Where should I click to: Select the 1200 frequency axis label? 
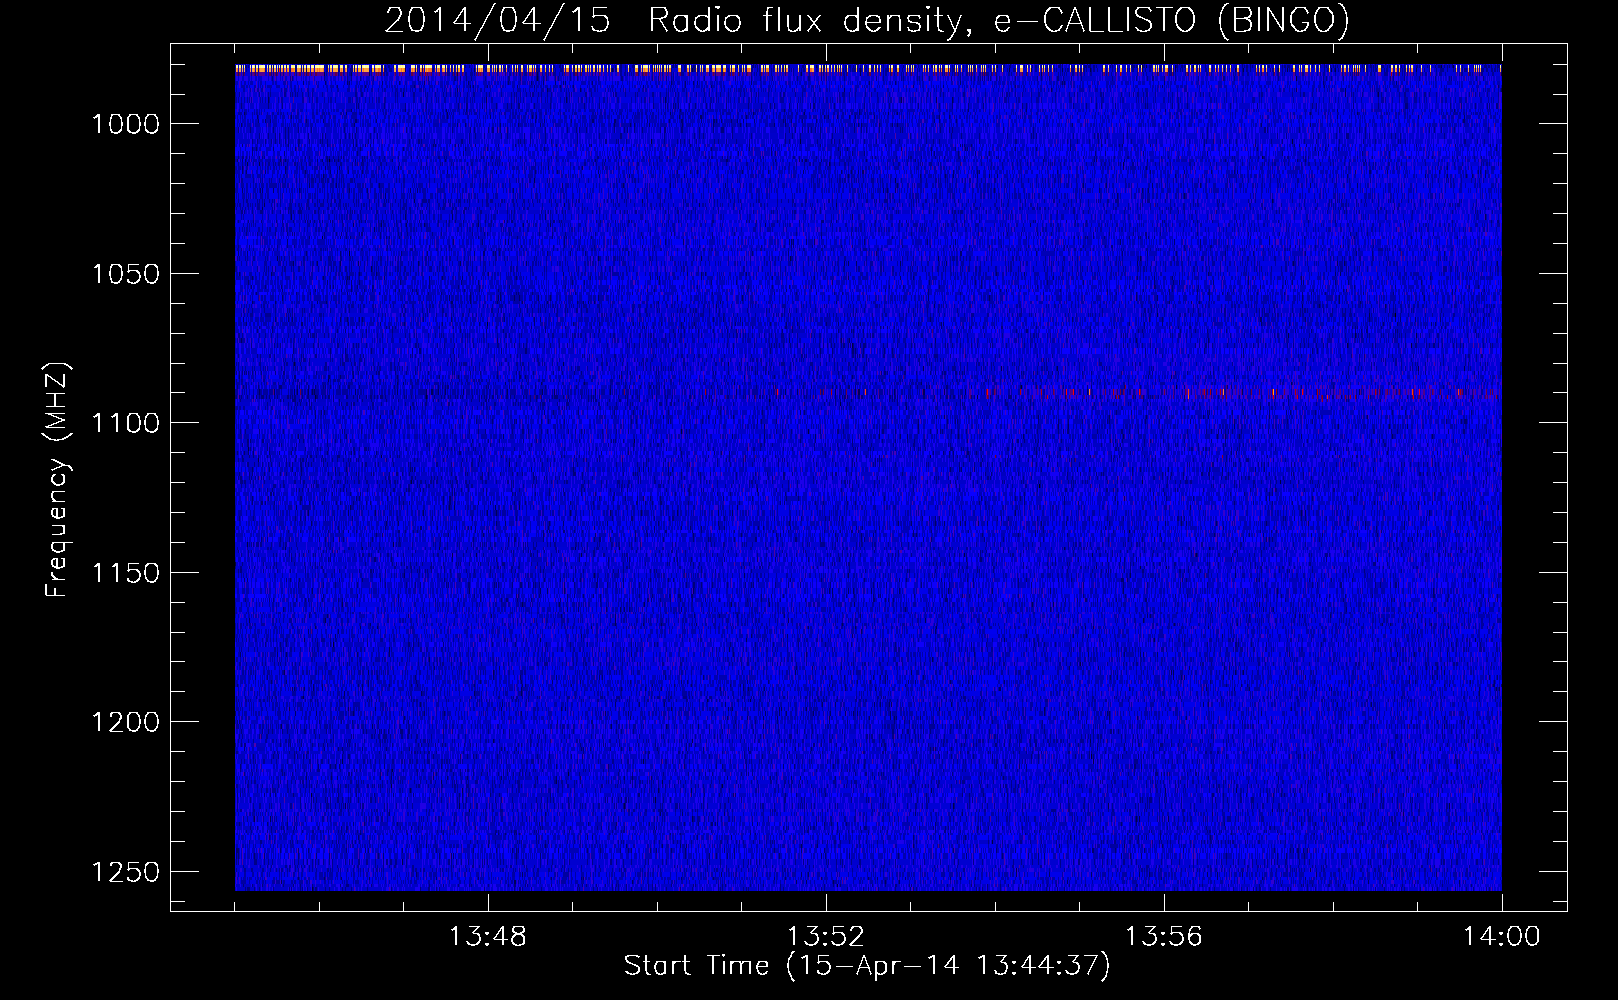pos(125,722)
